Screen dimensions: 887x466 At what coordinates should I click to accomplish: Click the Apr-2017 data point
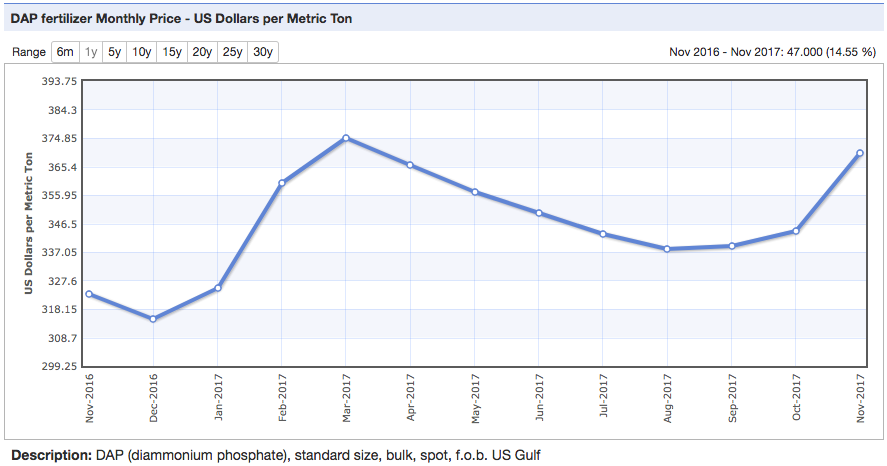tap(410, 165)
